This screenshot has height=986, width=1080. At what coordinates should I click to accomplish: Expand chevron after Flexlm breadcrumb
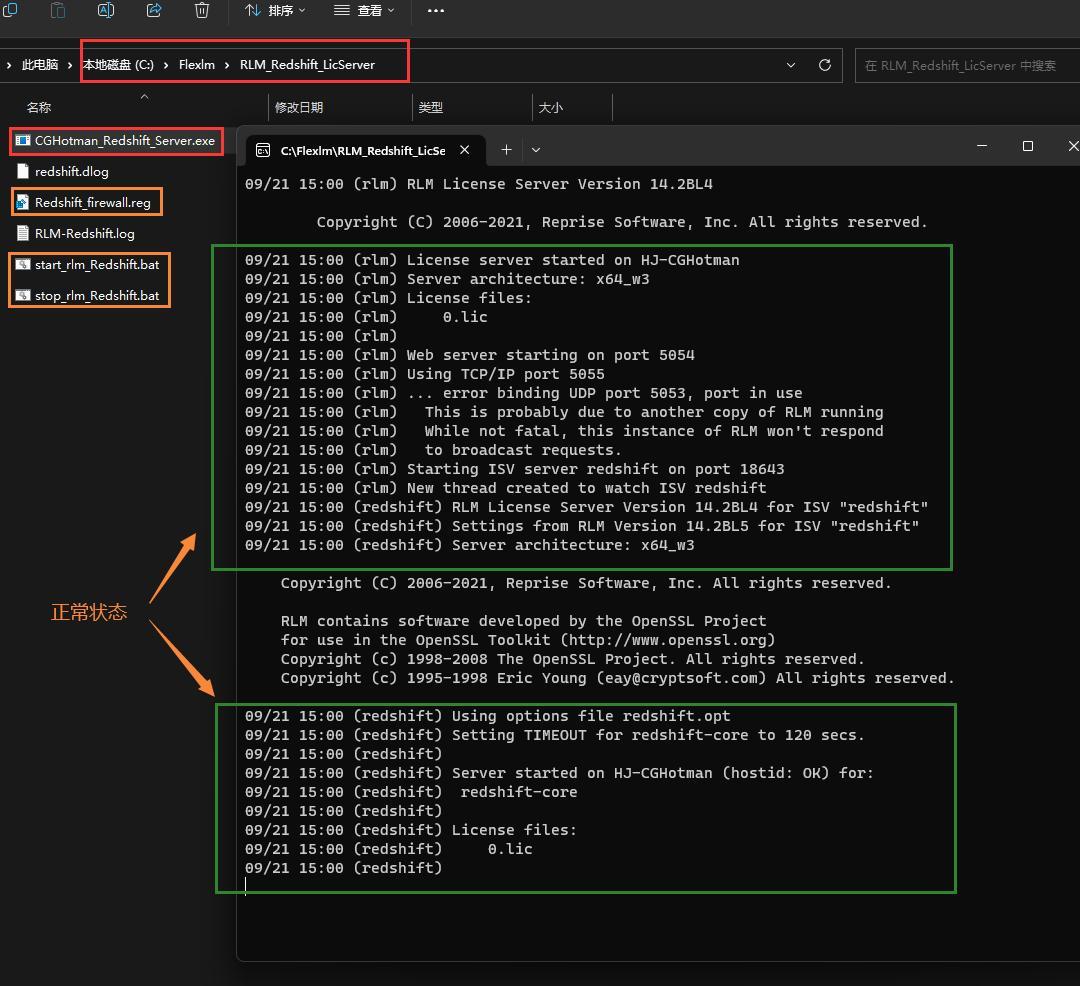tap(227, 65)
